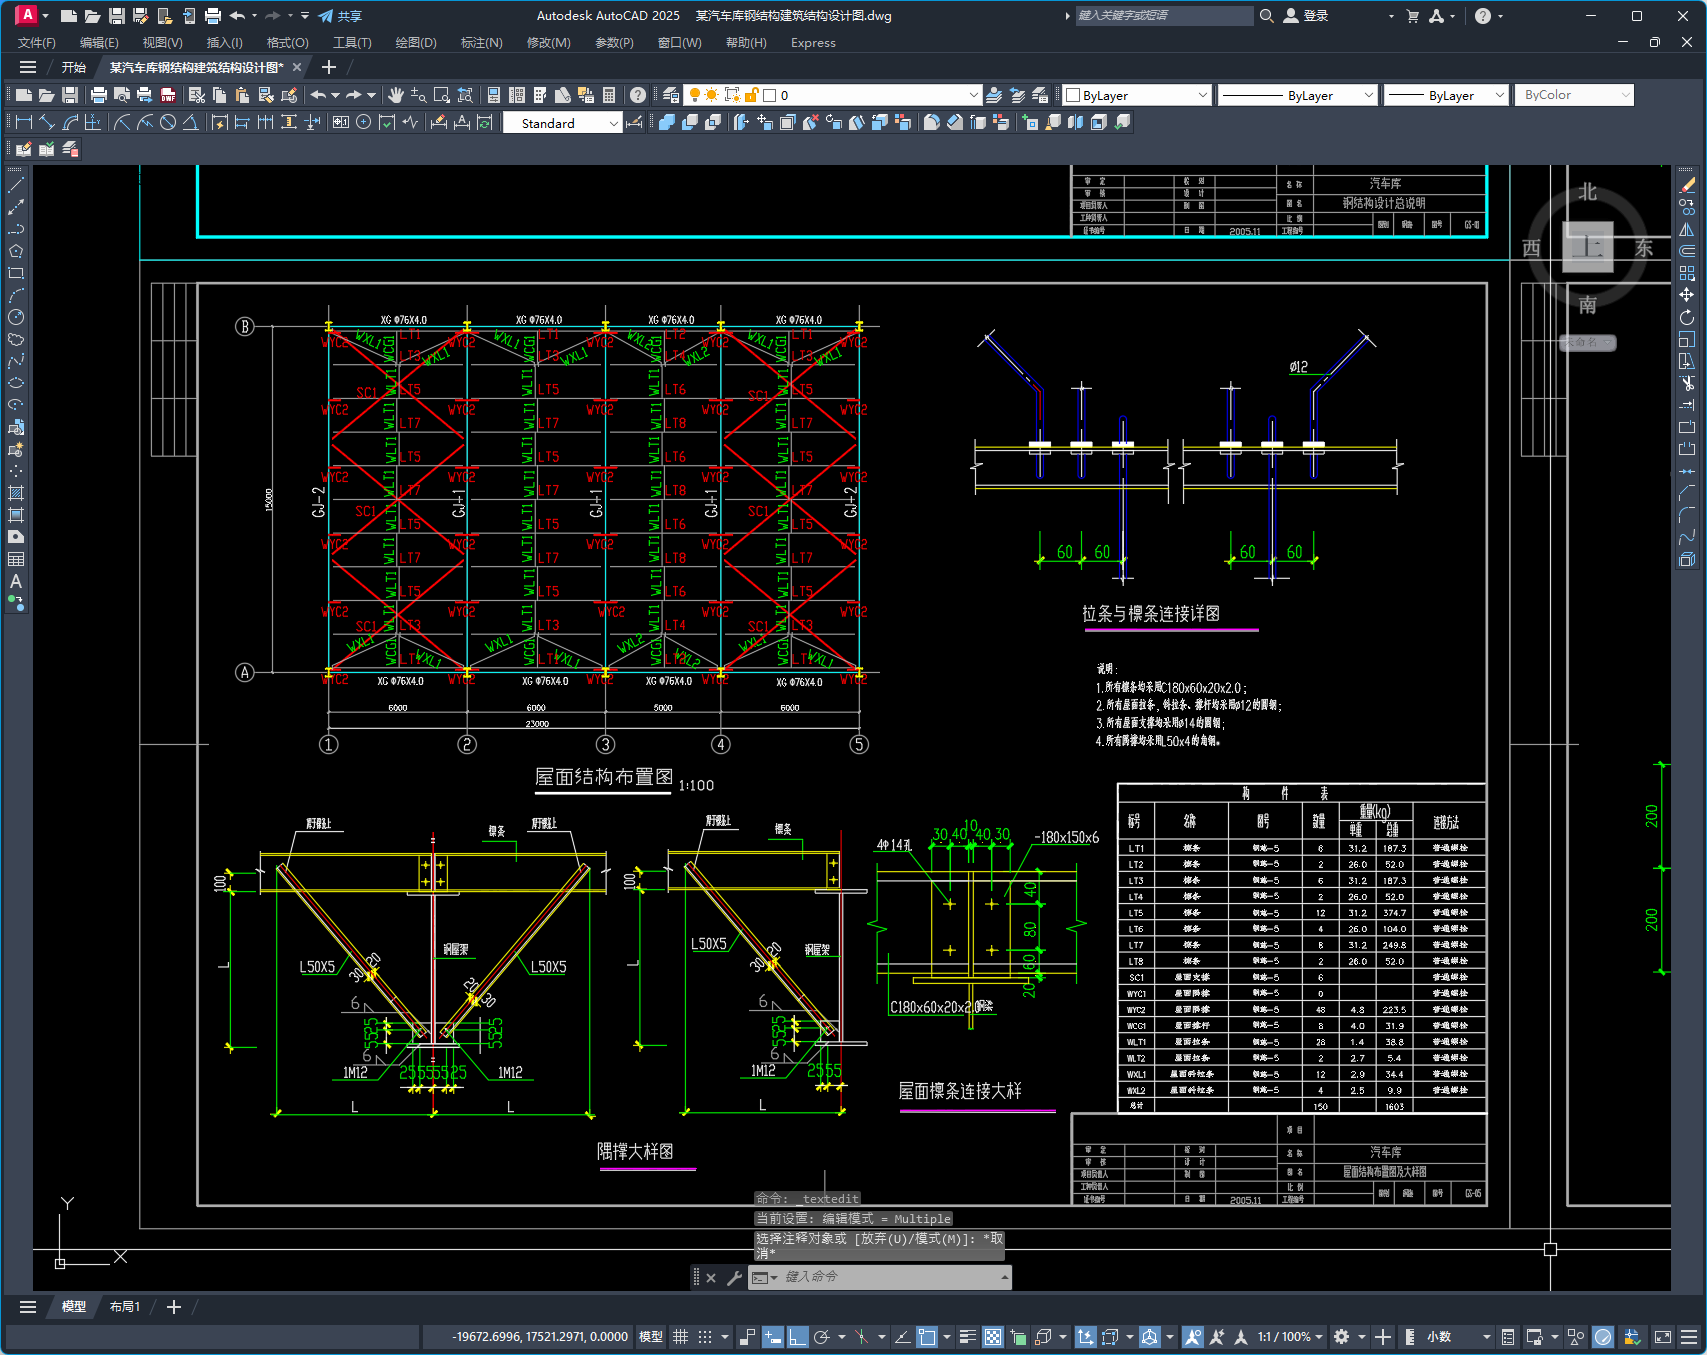Open the QuickCalc calculator
The width and height of the screenshot is (1707, 1355).
[609, 95]
